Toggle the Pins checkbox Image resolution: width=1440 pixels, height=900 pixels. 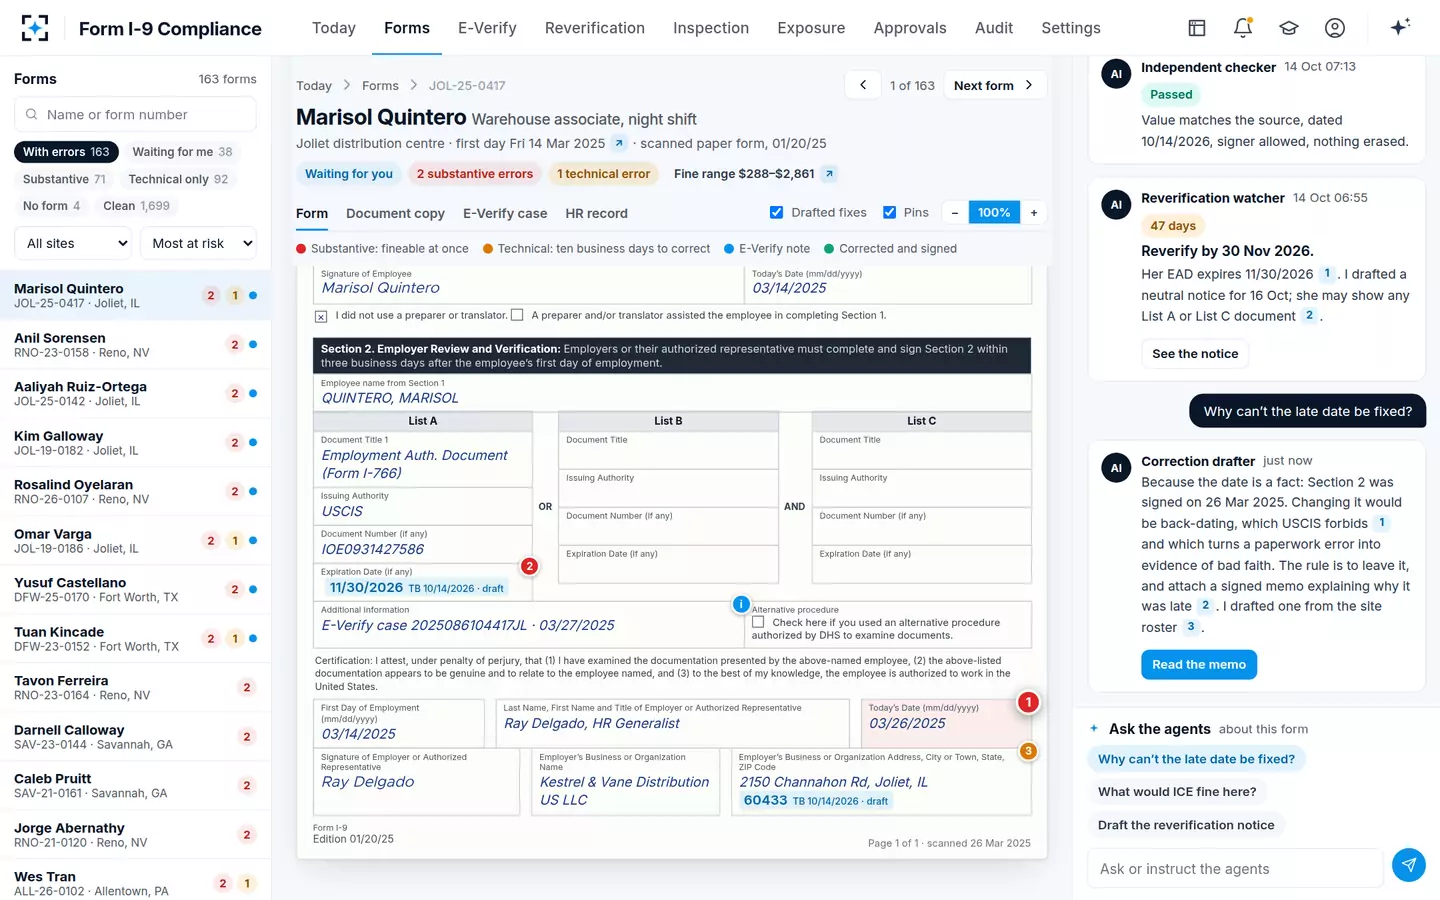(889, 212)
